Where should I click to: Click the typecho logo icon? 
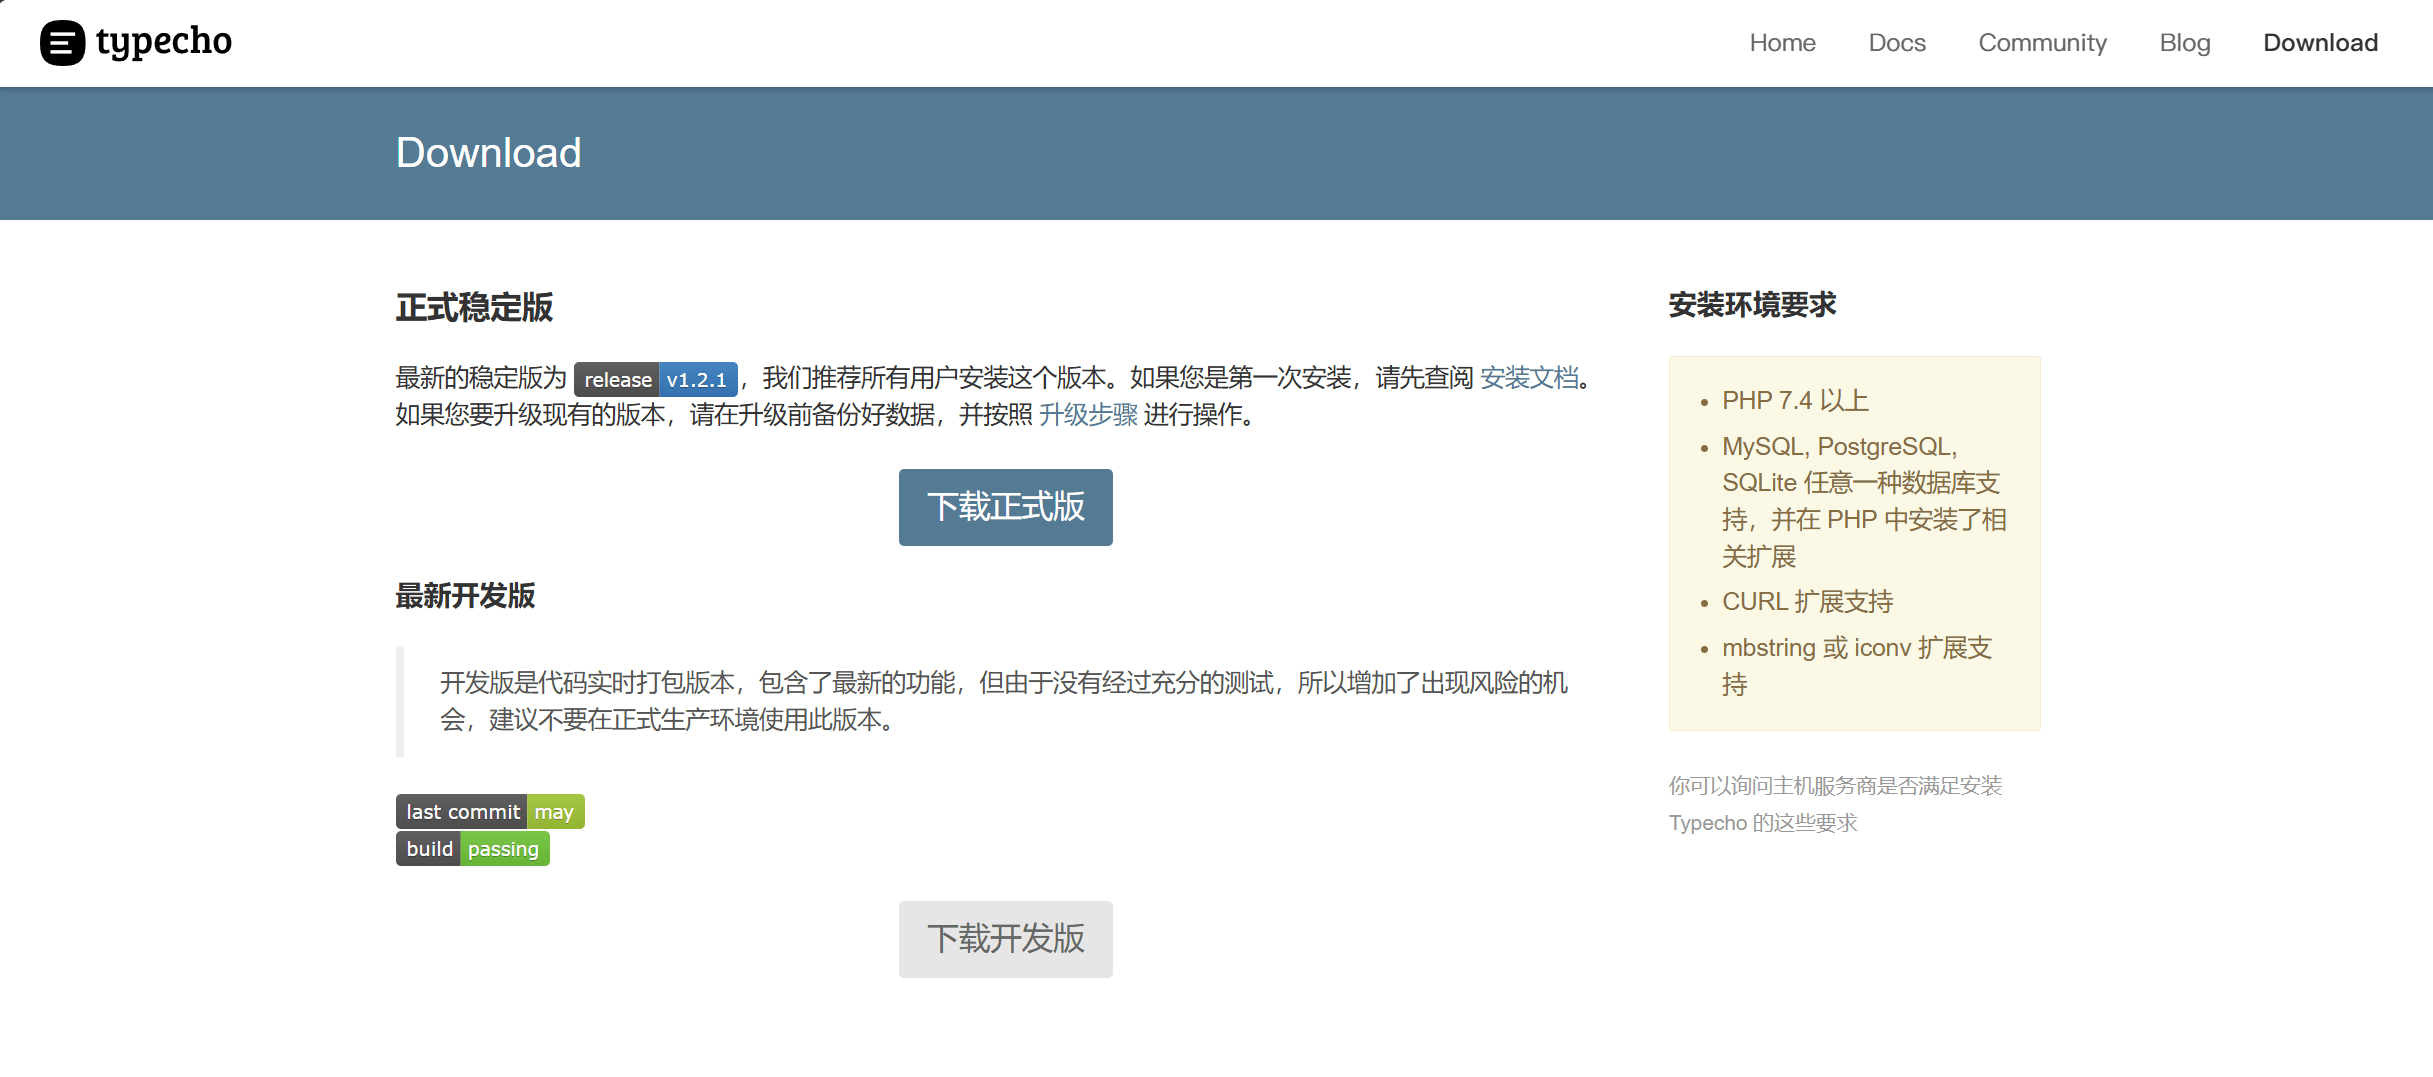pos(62,43)
